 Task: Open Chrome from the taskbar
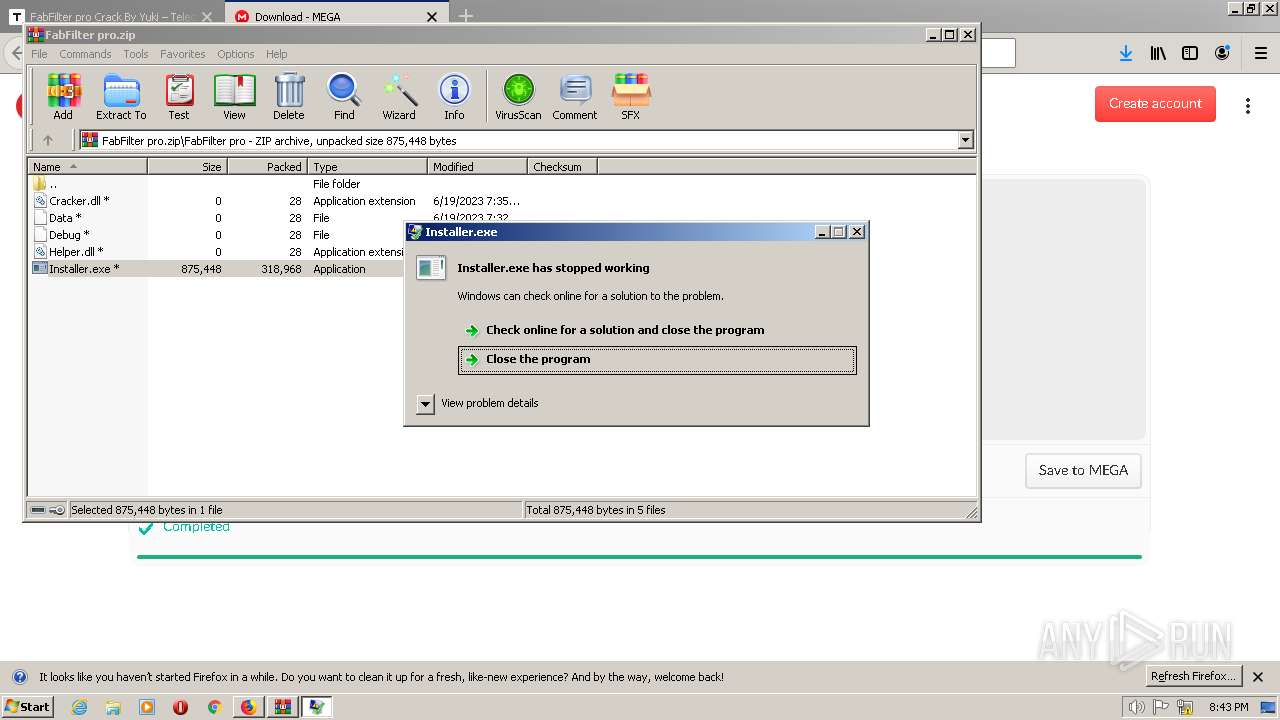pos(214,707)
